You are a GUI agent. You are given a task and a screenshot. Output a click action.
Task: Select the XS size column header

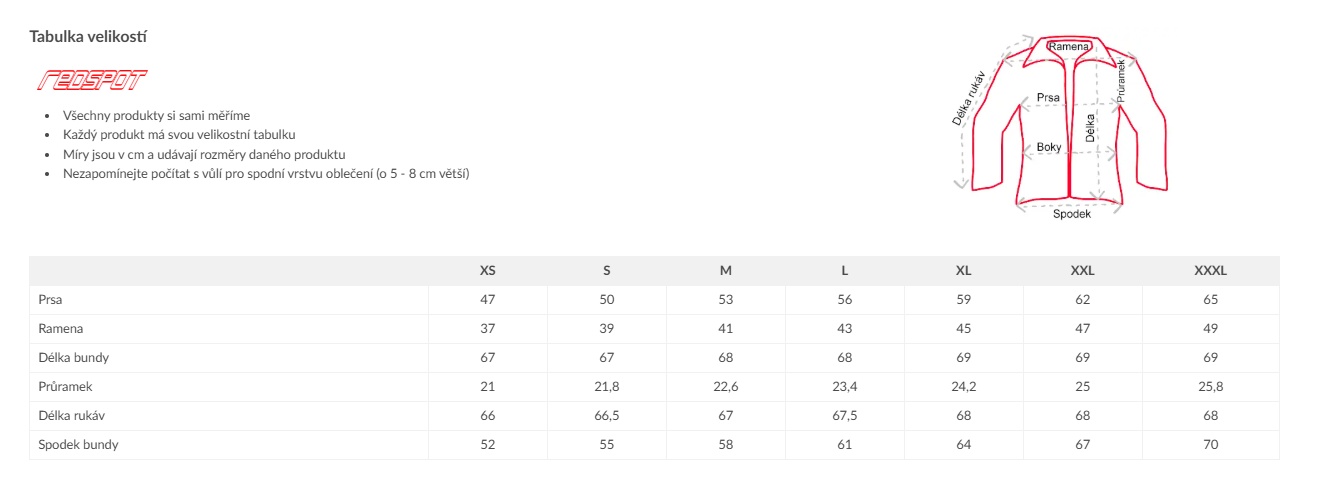[x=488, y=271]
